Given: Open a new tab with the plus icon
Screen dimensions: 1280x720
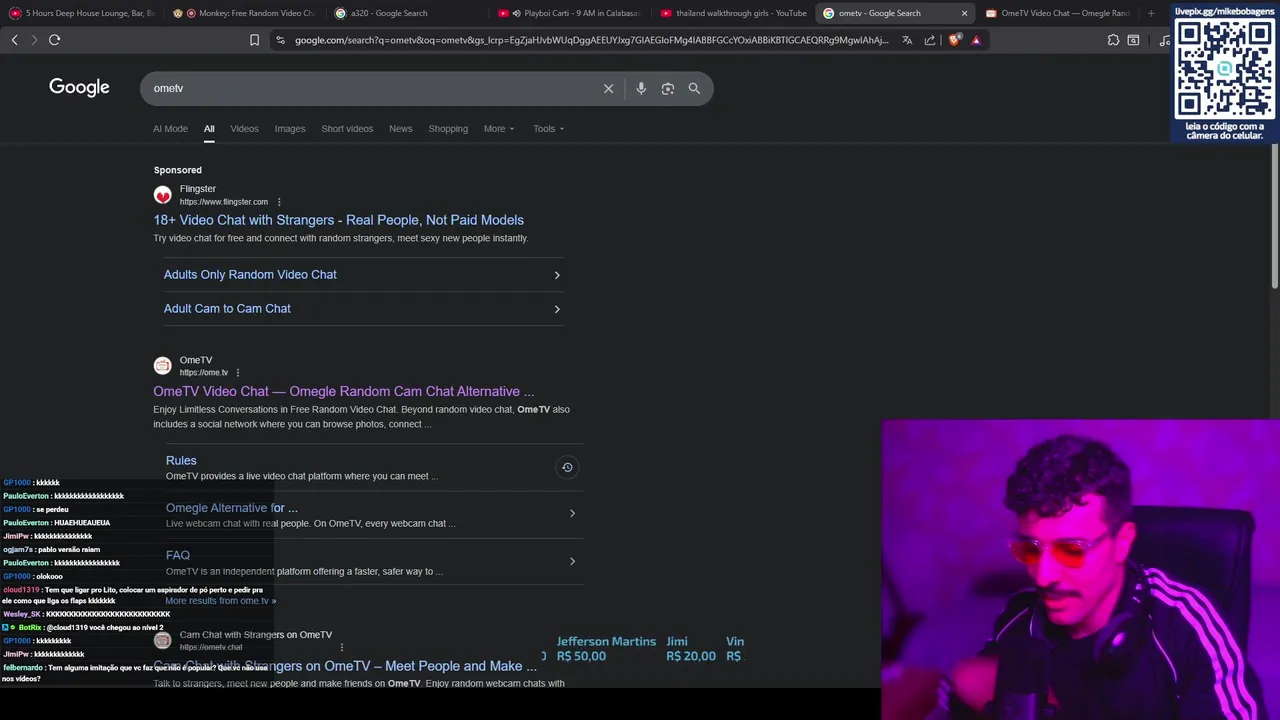Looking at the screenshot, I should [x=1151, y=13].
